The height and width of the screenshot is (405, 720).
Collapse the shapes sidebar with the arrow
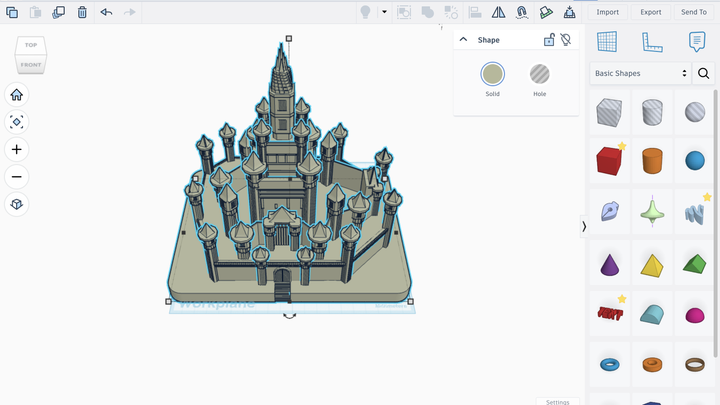584,227
